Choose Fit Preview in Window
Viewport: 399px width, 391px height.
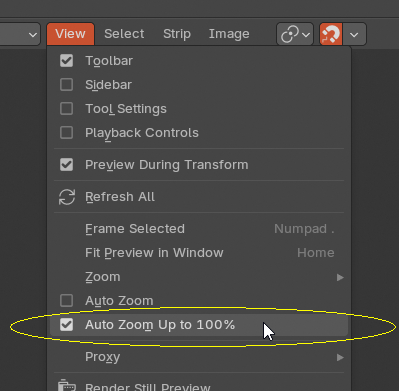(199, 253)
